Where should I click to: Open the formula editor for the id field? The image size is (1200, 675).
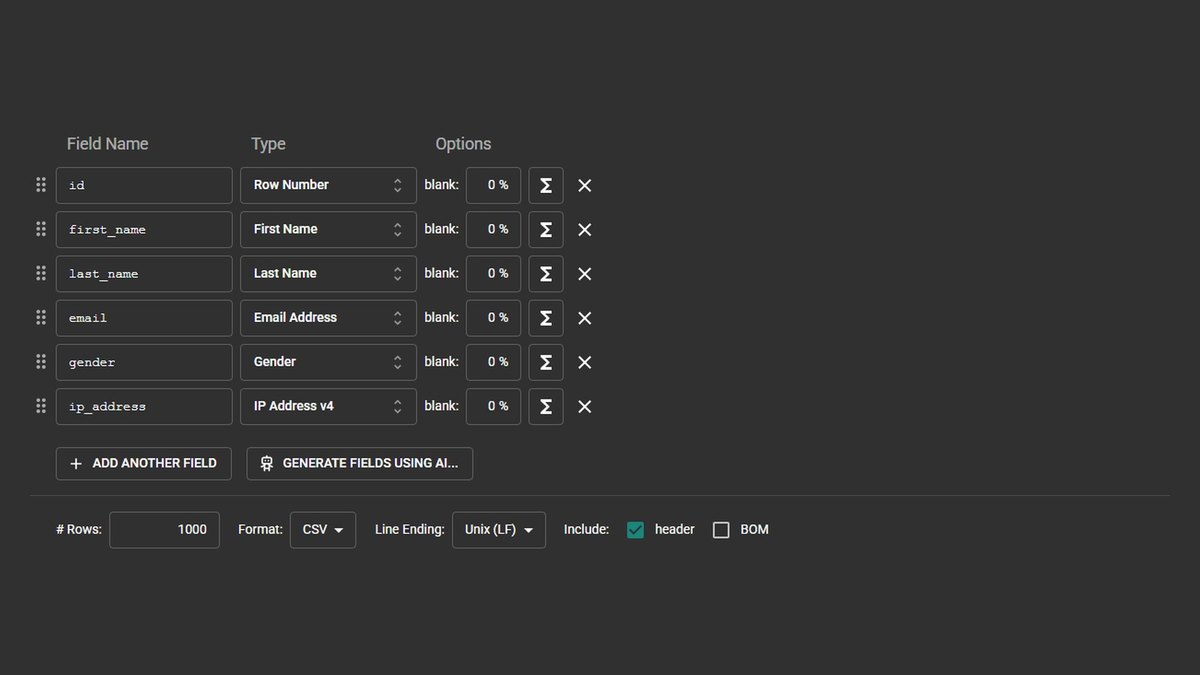click(546, 185)
